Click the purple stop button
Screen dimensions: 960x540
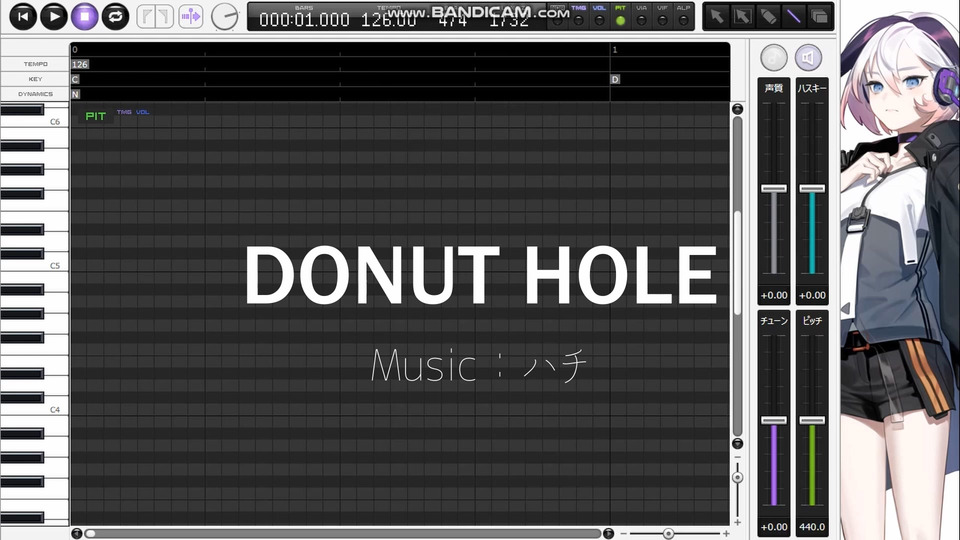point(84,17)
